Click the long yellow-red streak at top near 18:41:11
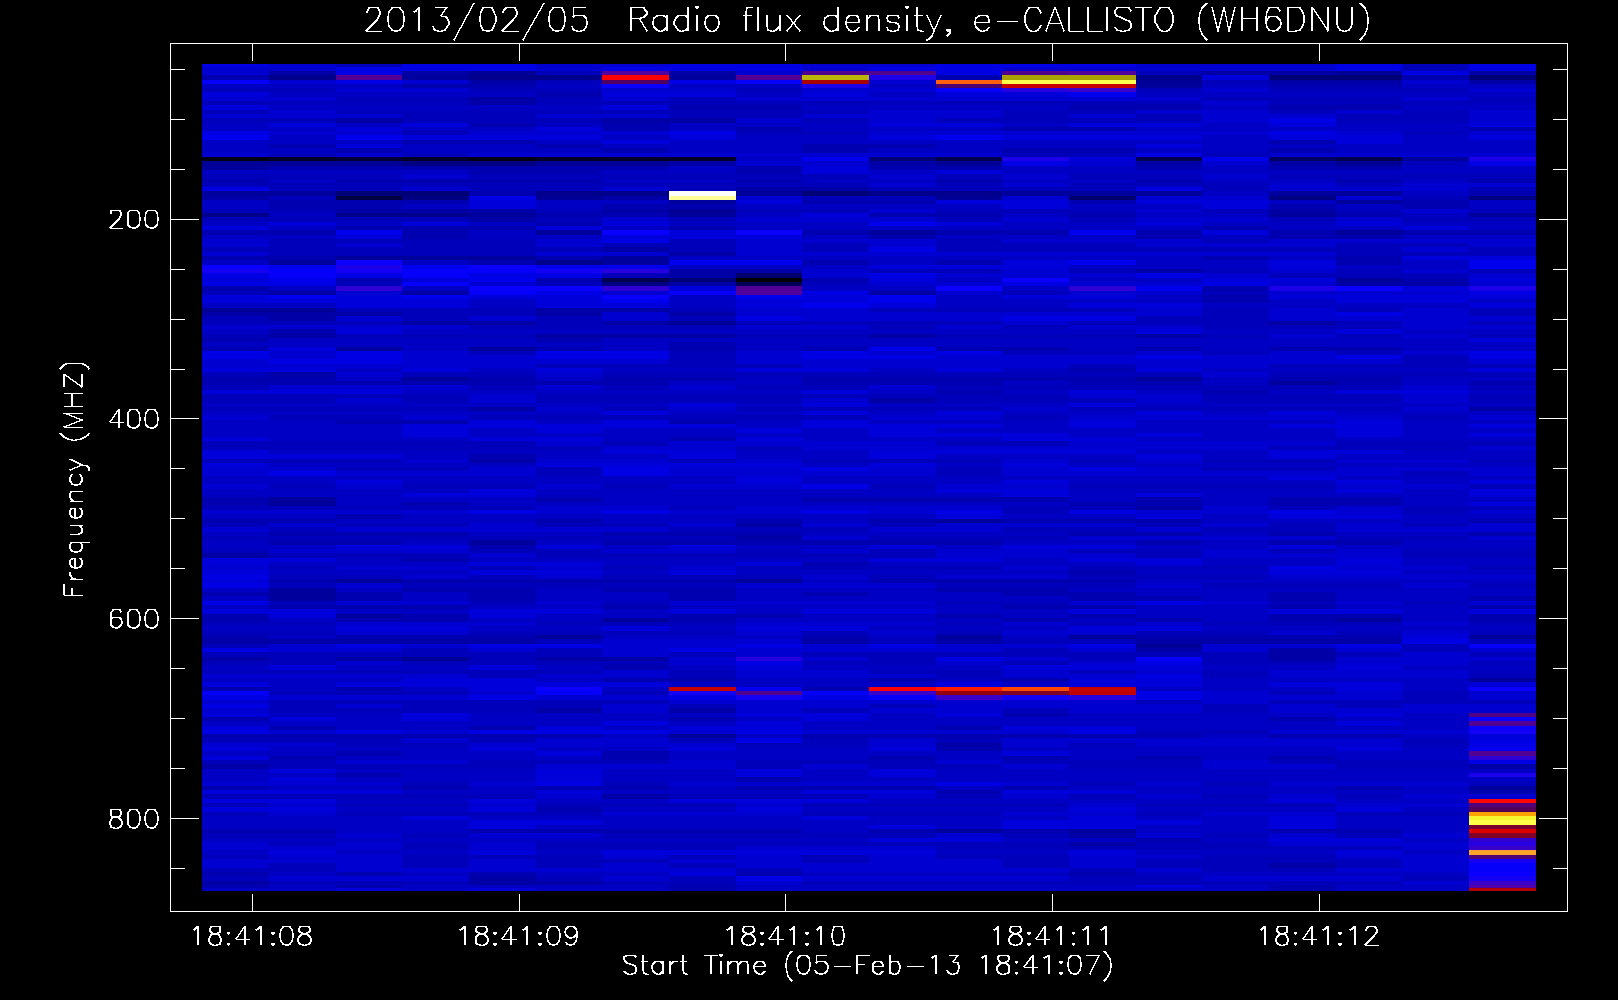This screenshot has height=1000, width=1618. point(1069,81)
